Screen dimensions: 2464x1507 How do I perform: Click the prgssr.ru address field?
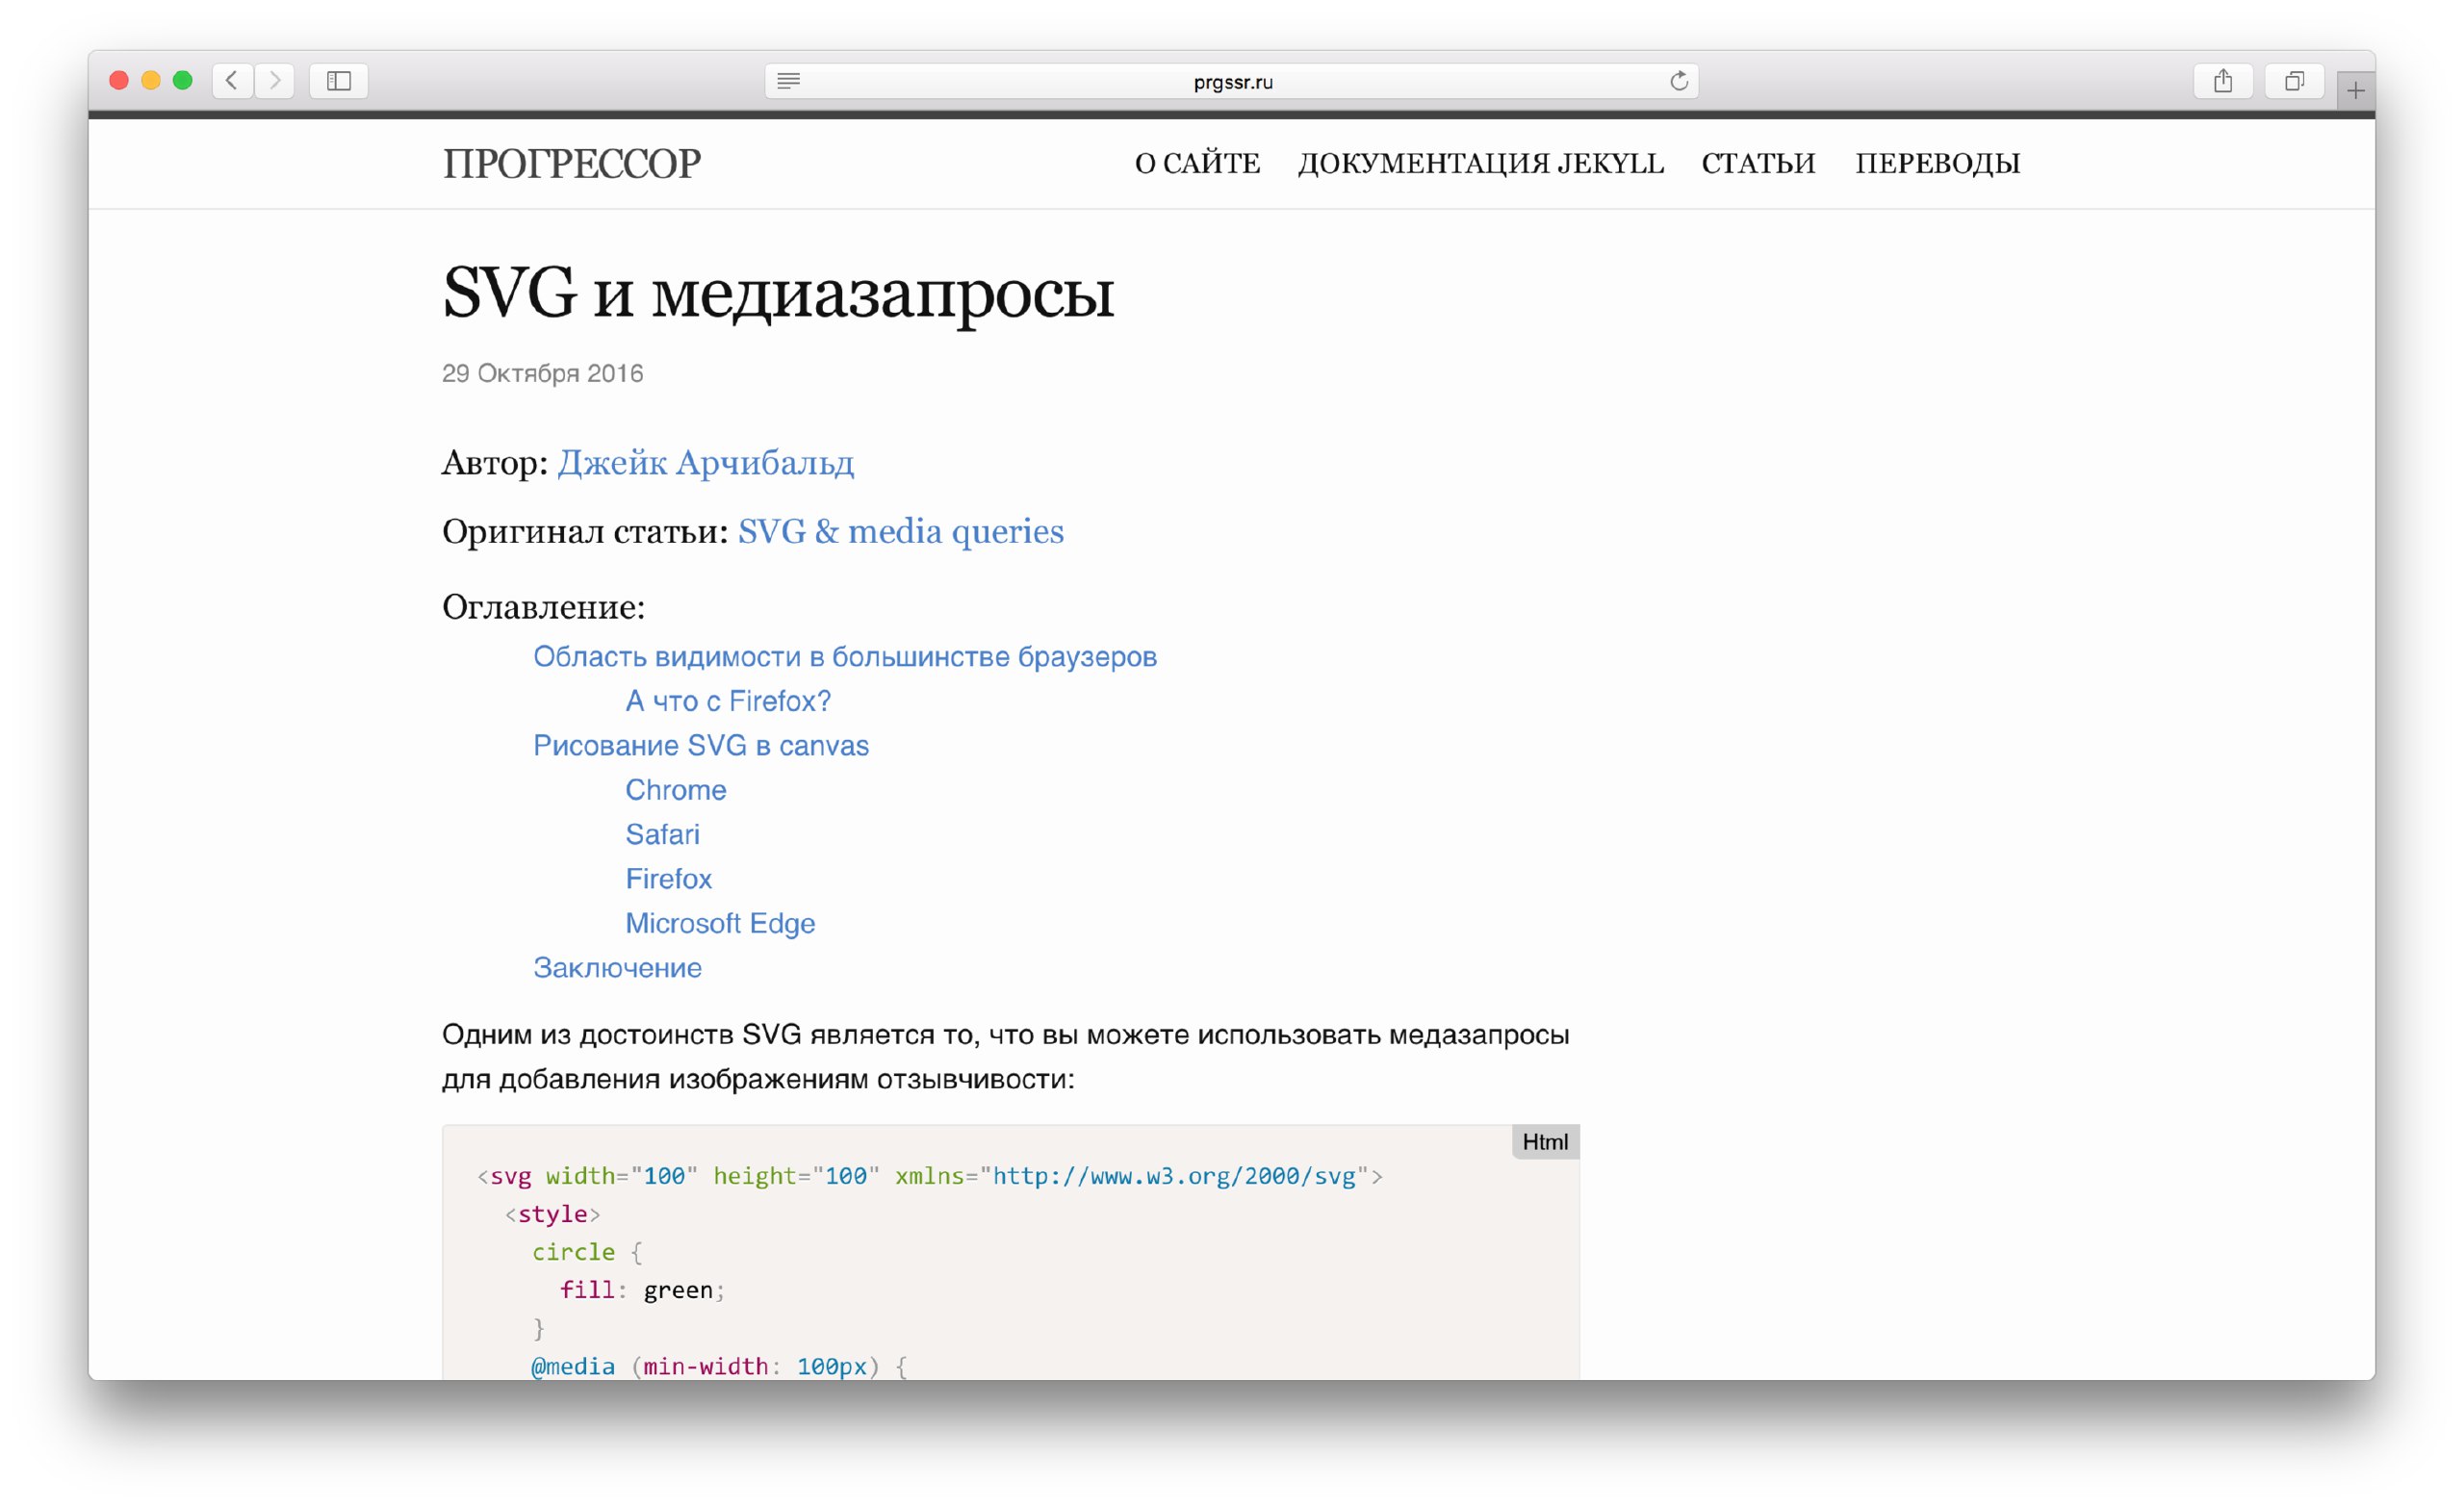tap(1232, 81)
